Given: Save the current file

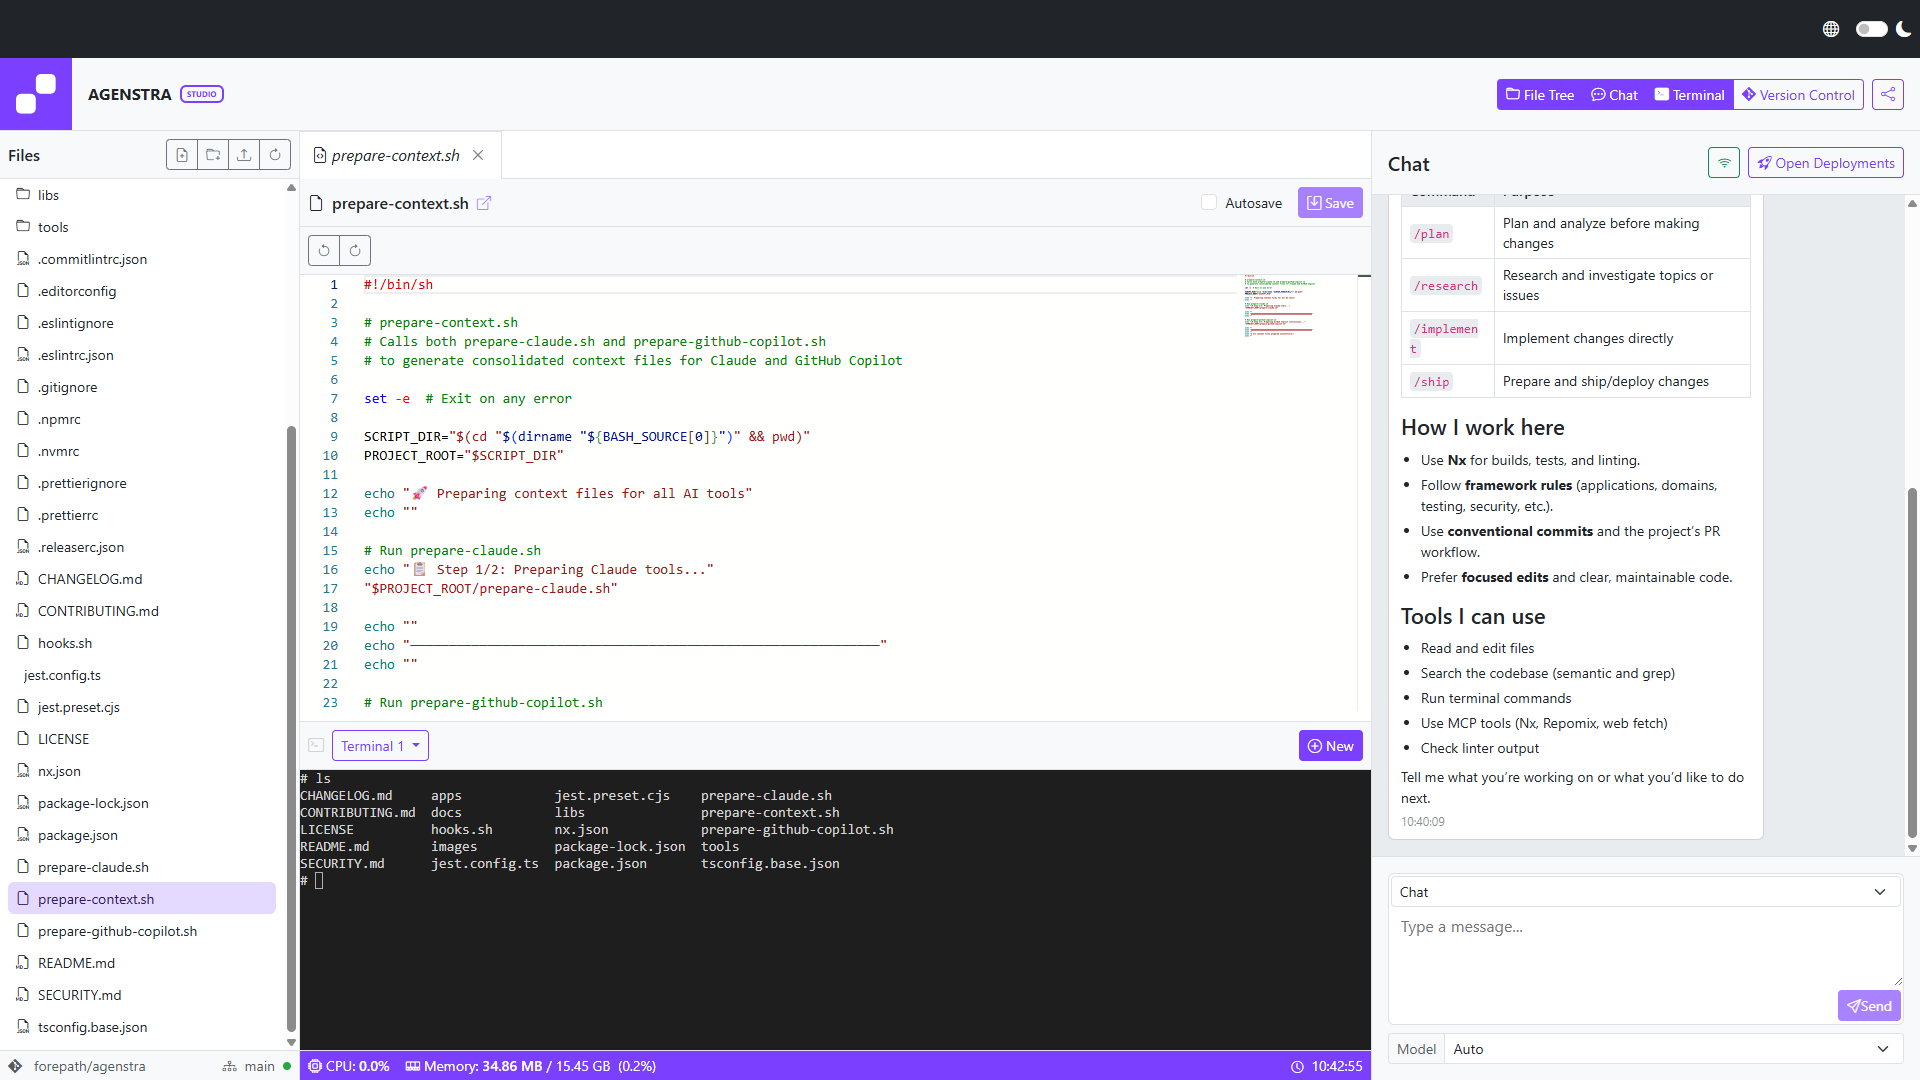Looking at the screenshot, I should point(1330,202).
